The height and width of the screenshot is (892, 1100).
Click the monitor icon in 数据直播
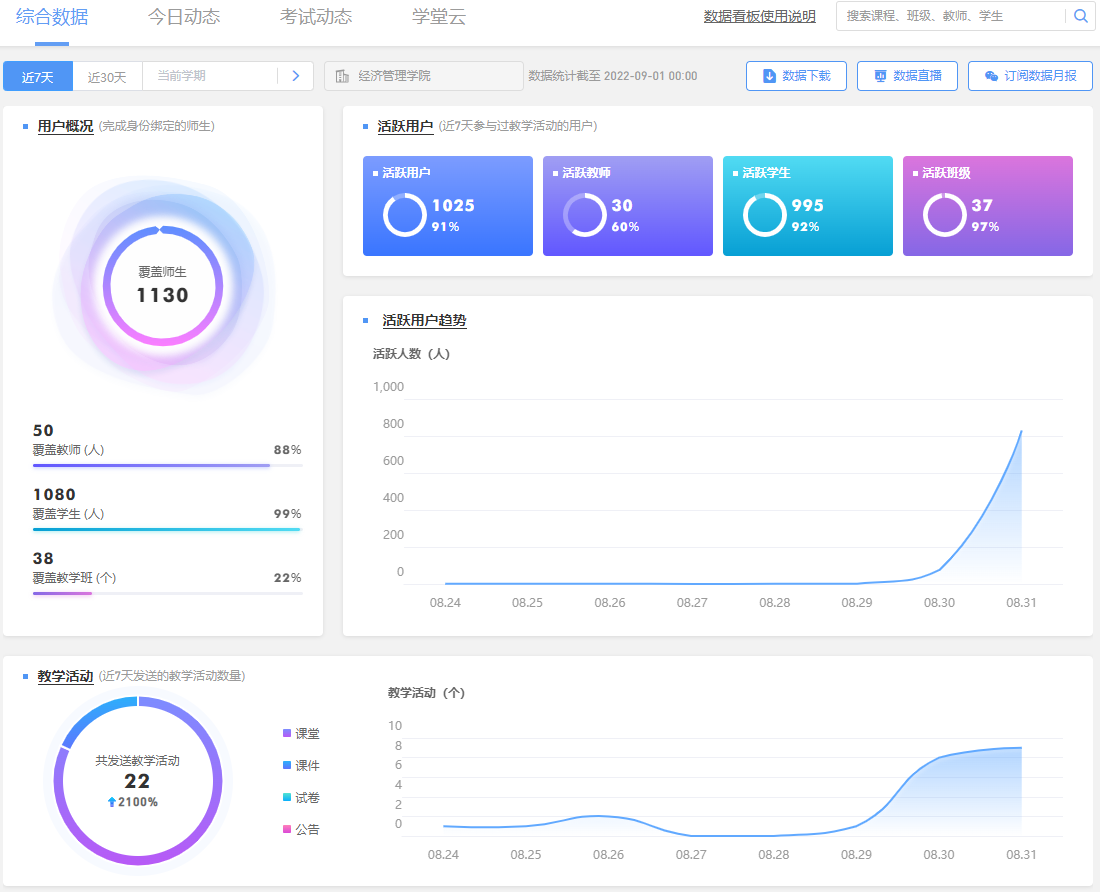[x=880, y=76]
